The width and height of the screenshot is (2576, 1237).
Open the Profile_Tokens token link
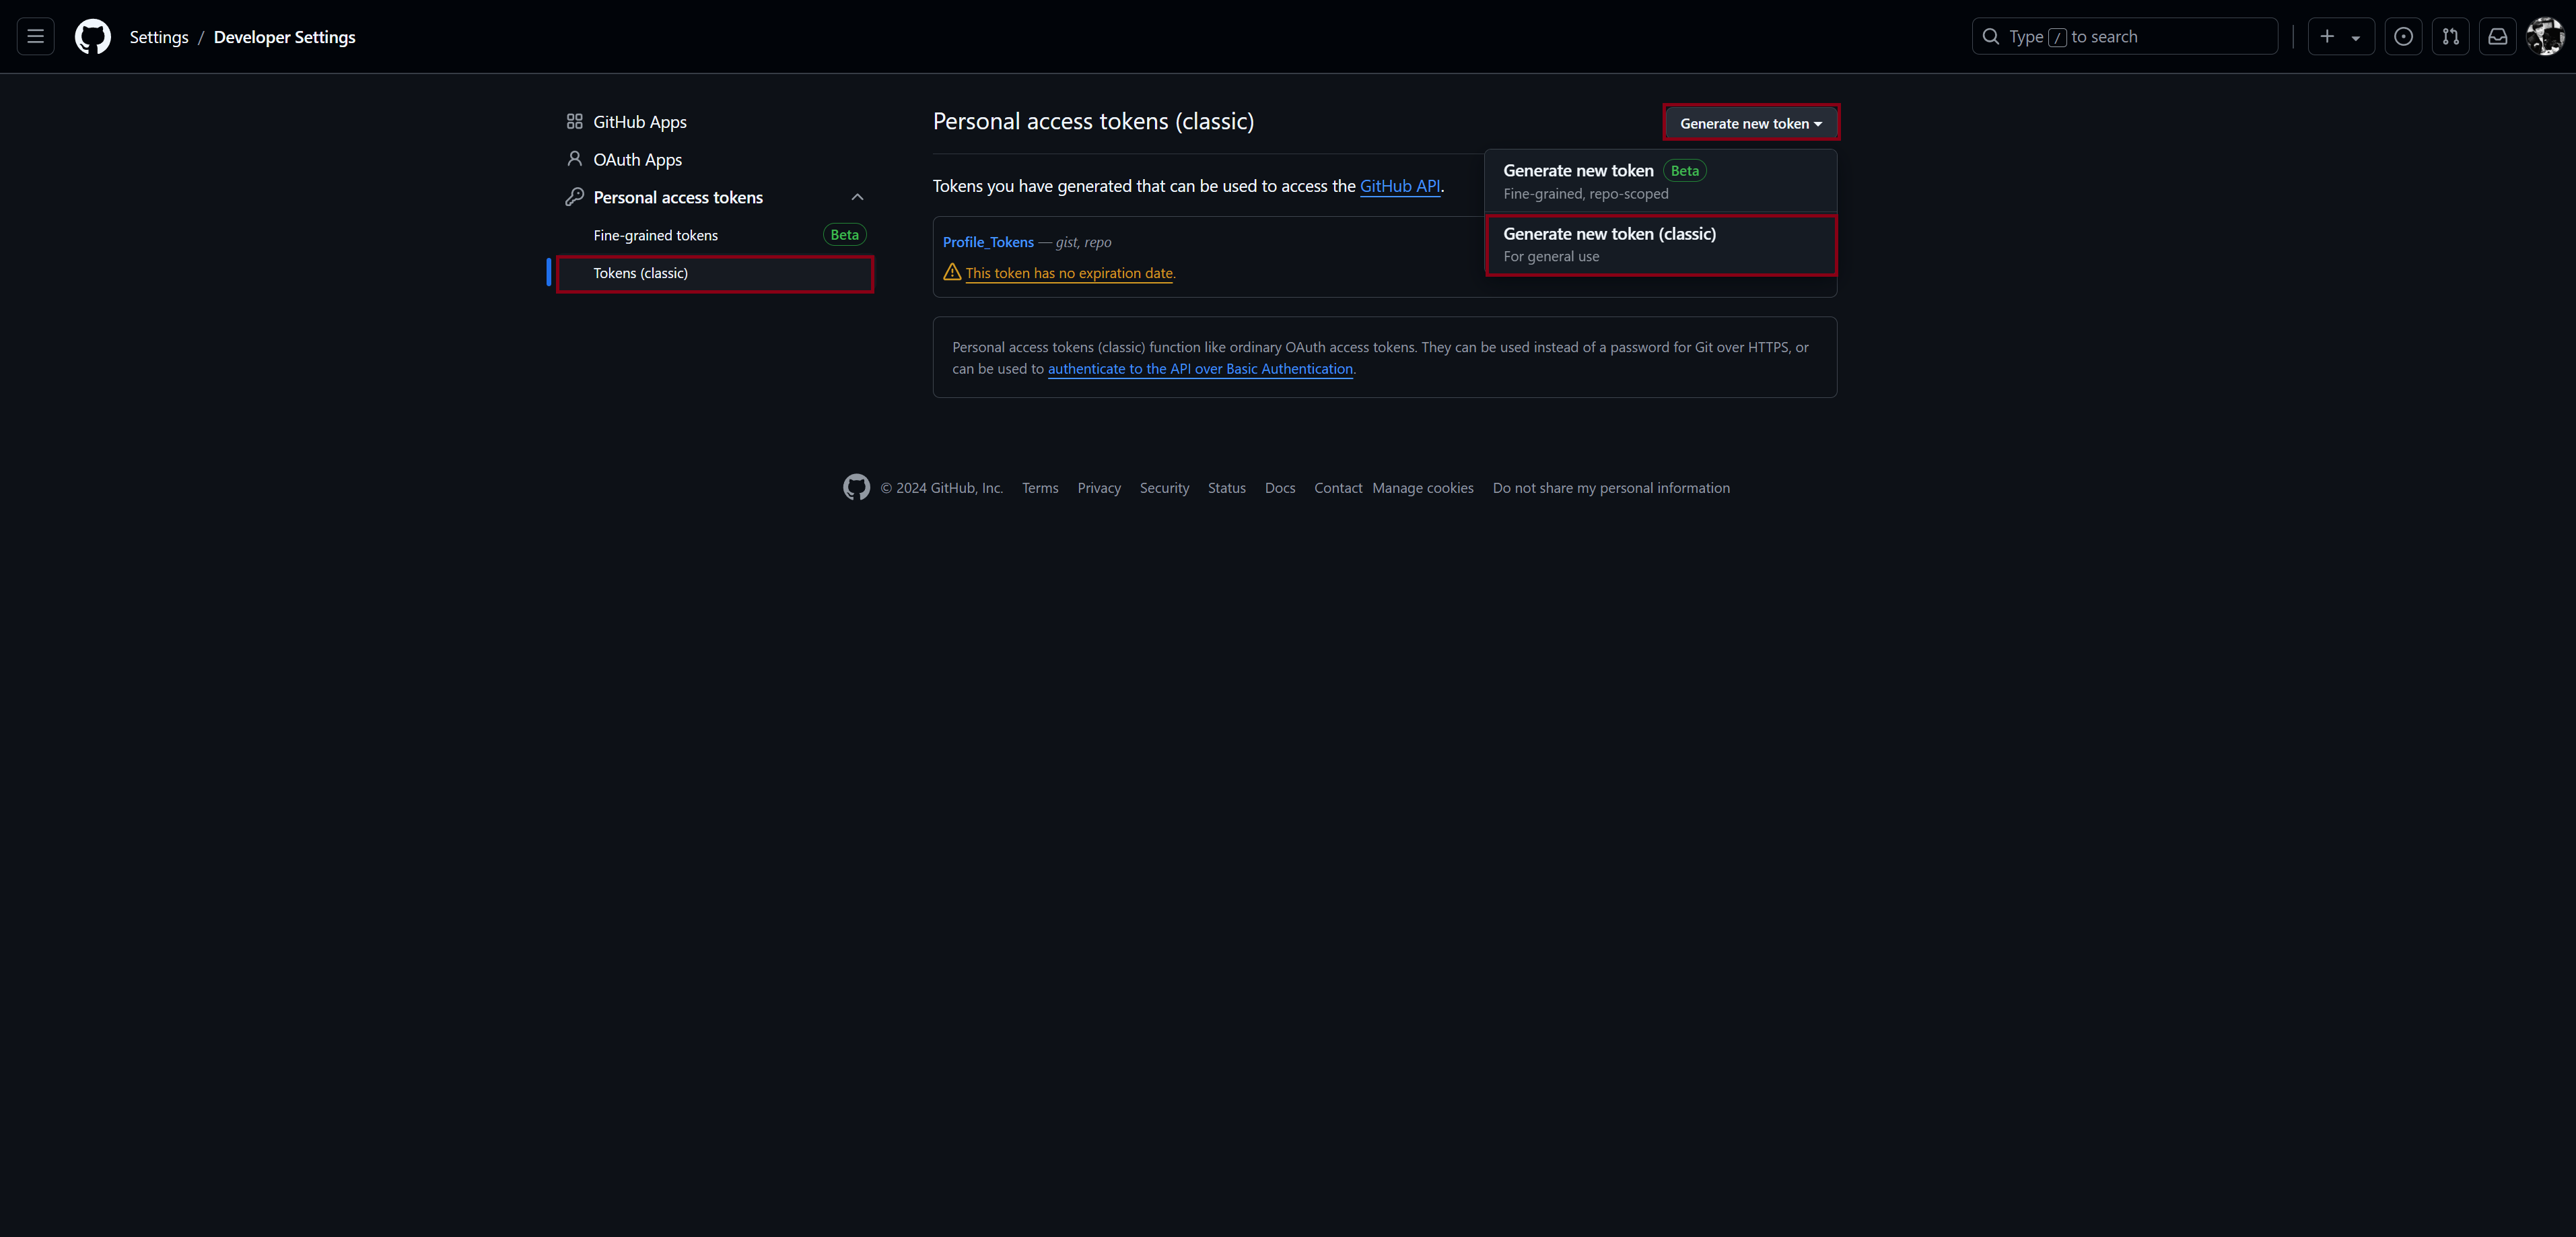988,242
